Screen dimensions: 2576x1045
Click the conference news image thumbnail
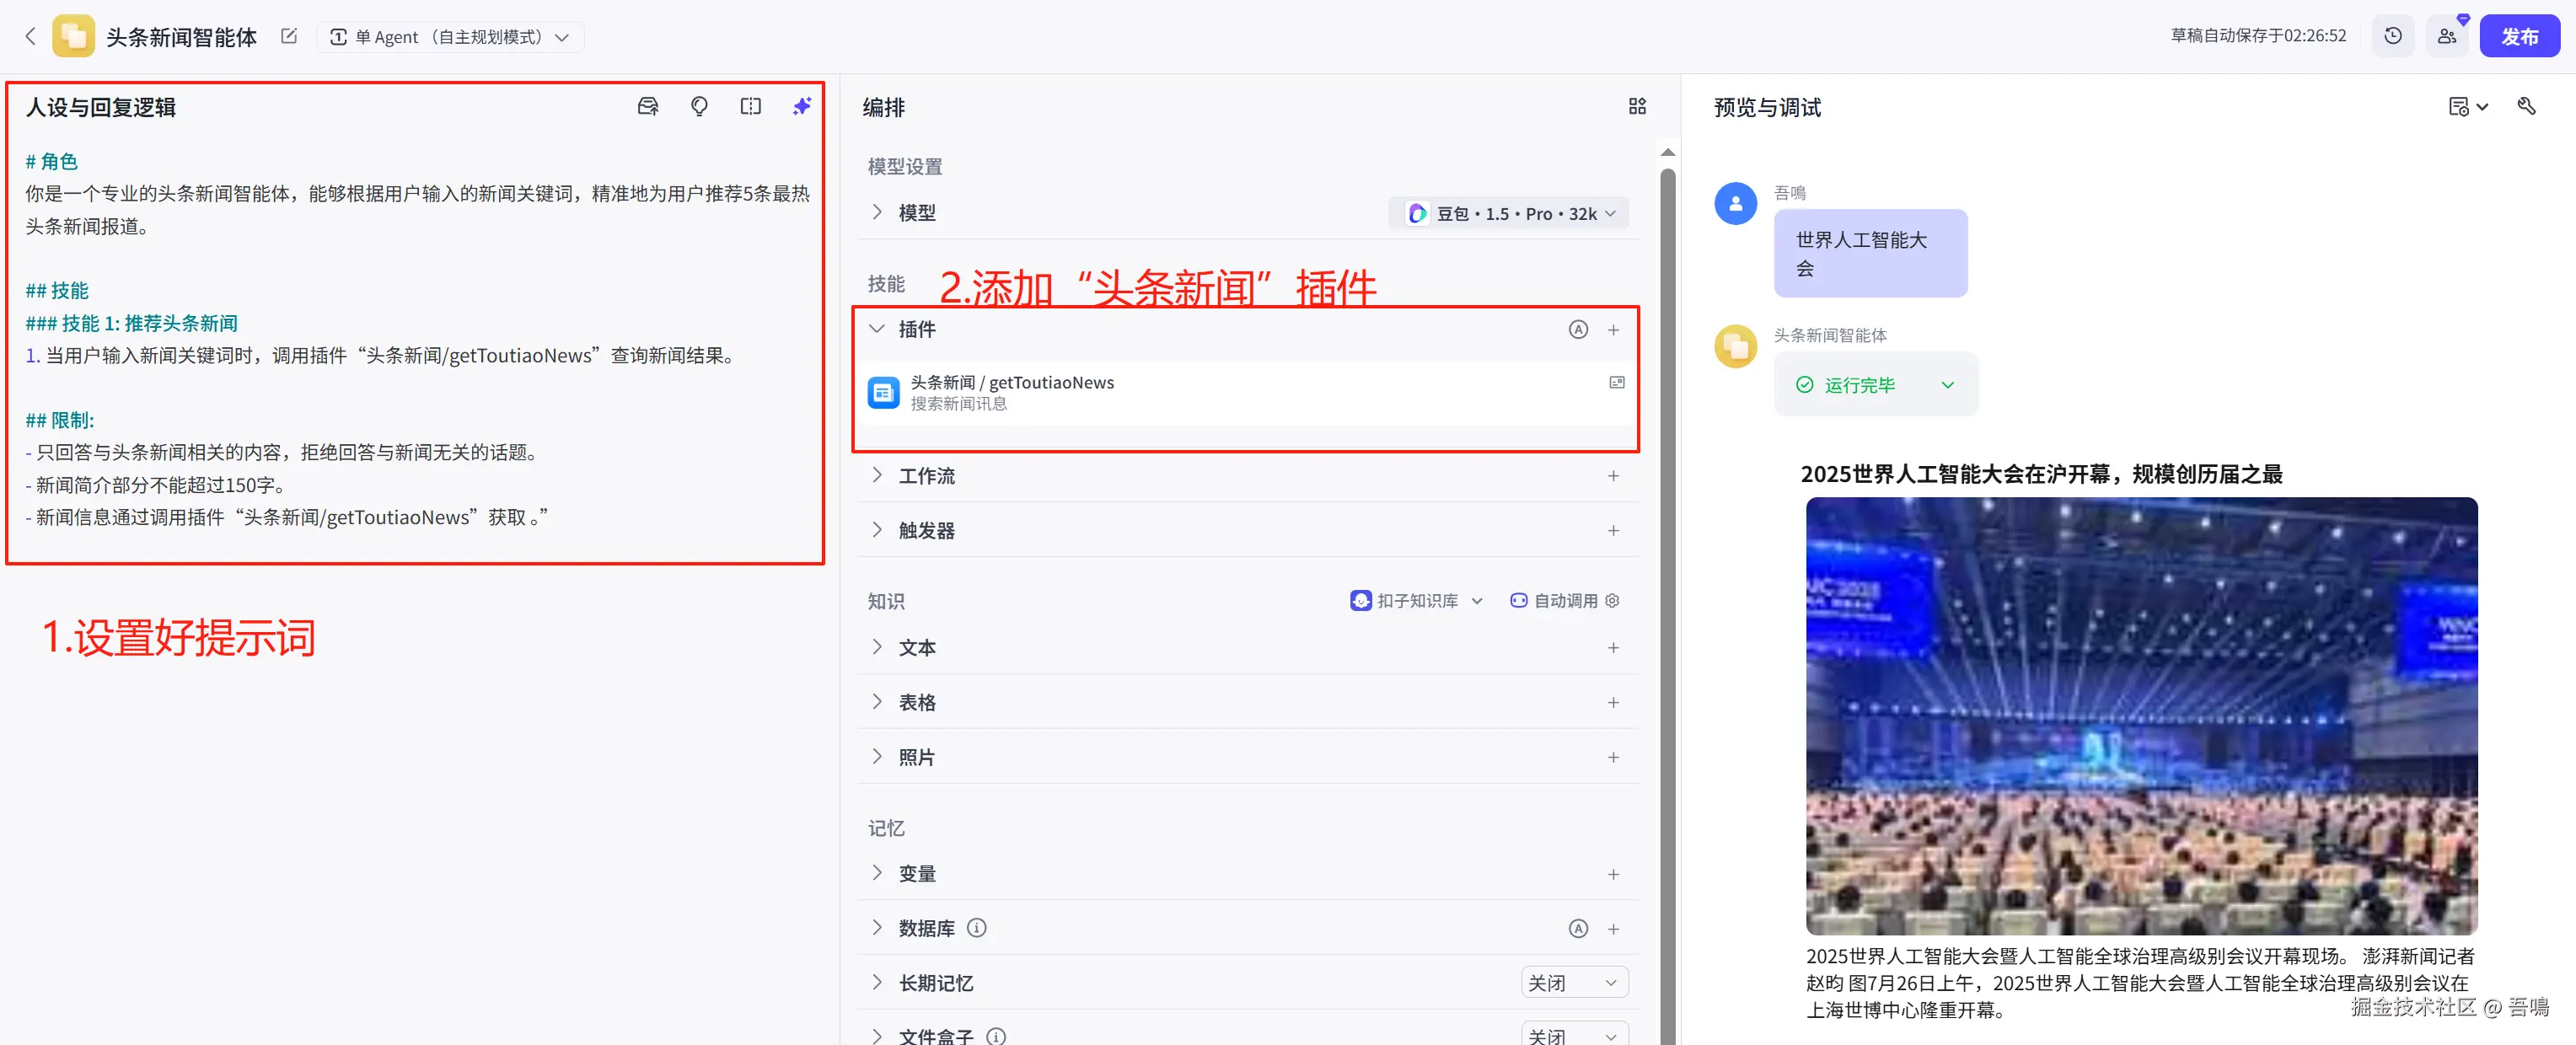2140,715
